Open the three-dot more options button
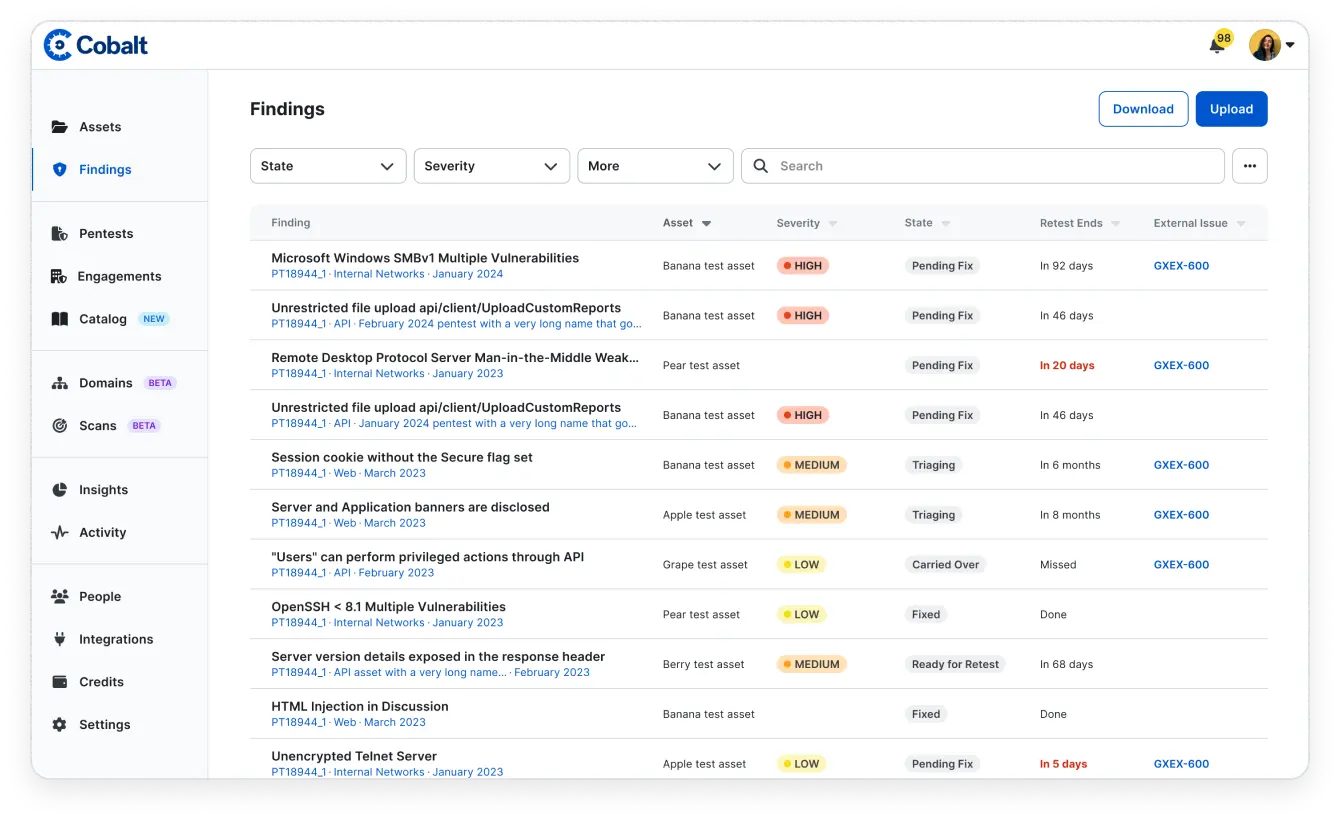 [x=1250, y=166]
